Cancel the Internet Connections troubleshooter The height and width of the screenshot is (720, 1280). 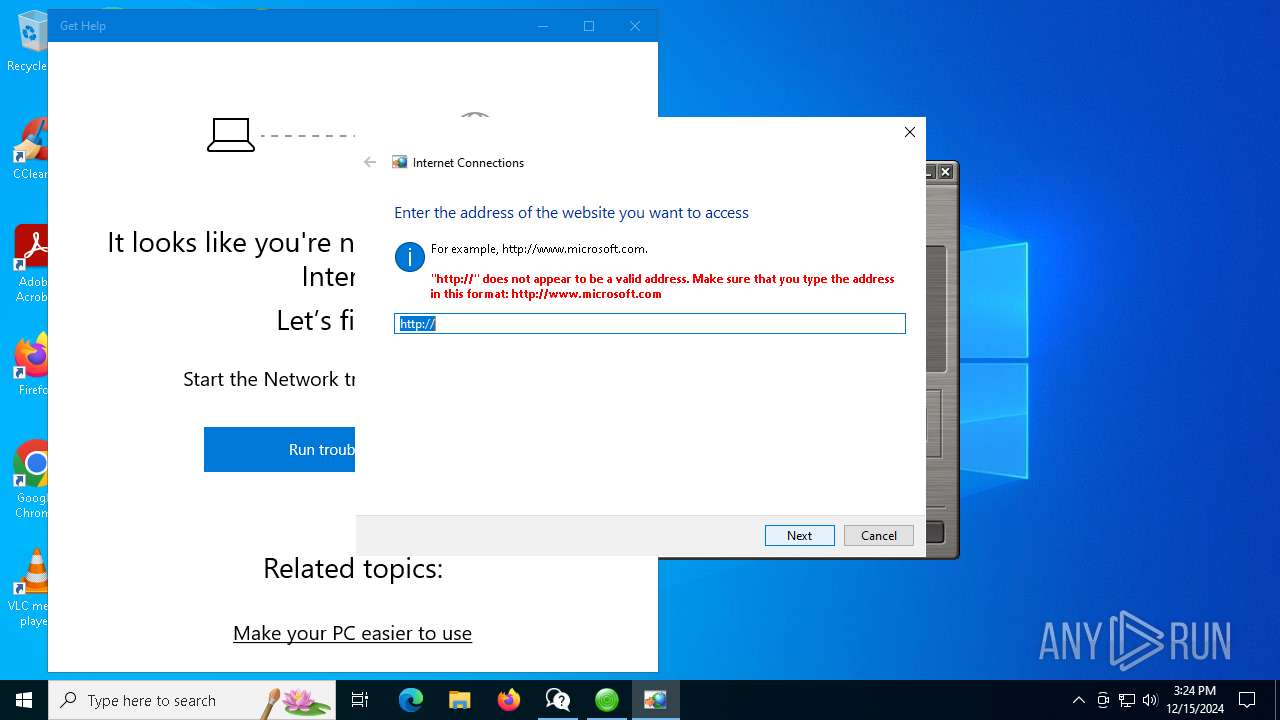[x=878, y=535]
